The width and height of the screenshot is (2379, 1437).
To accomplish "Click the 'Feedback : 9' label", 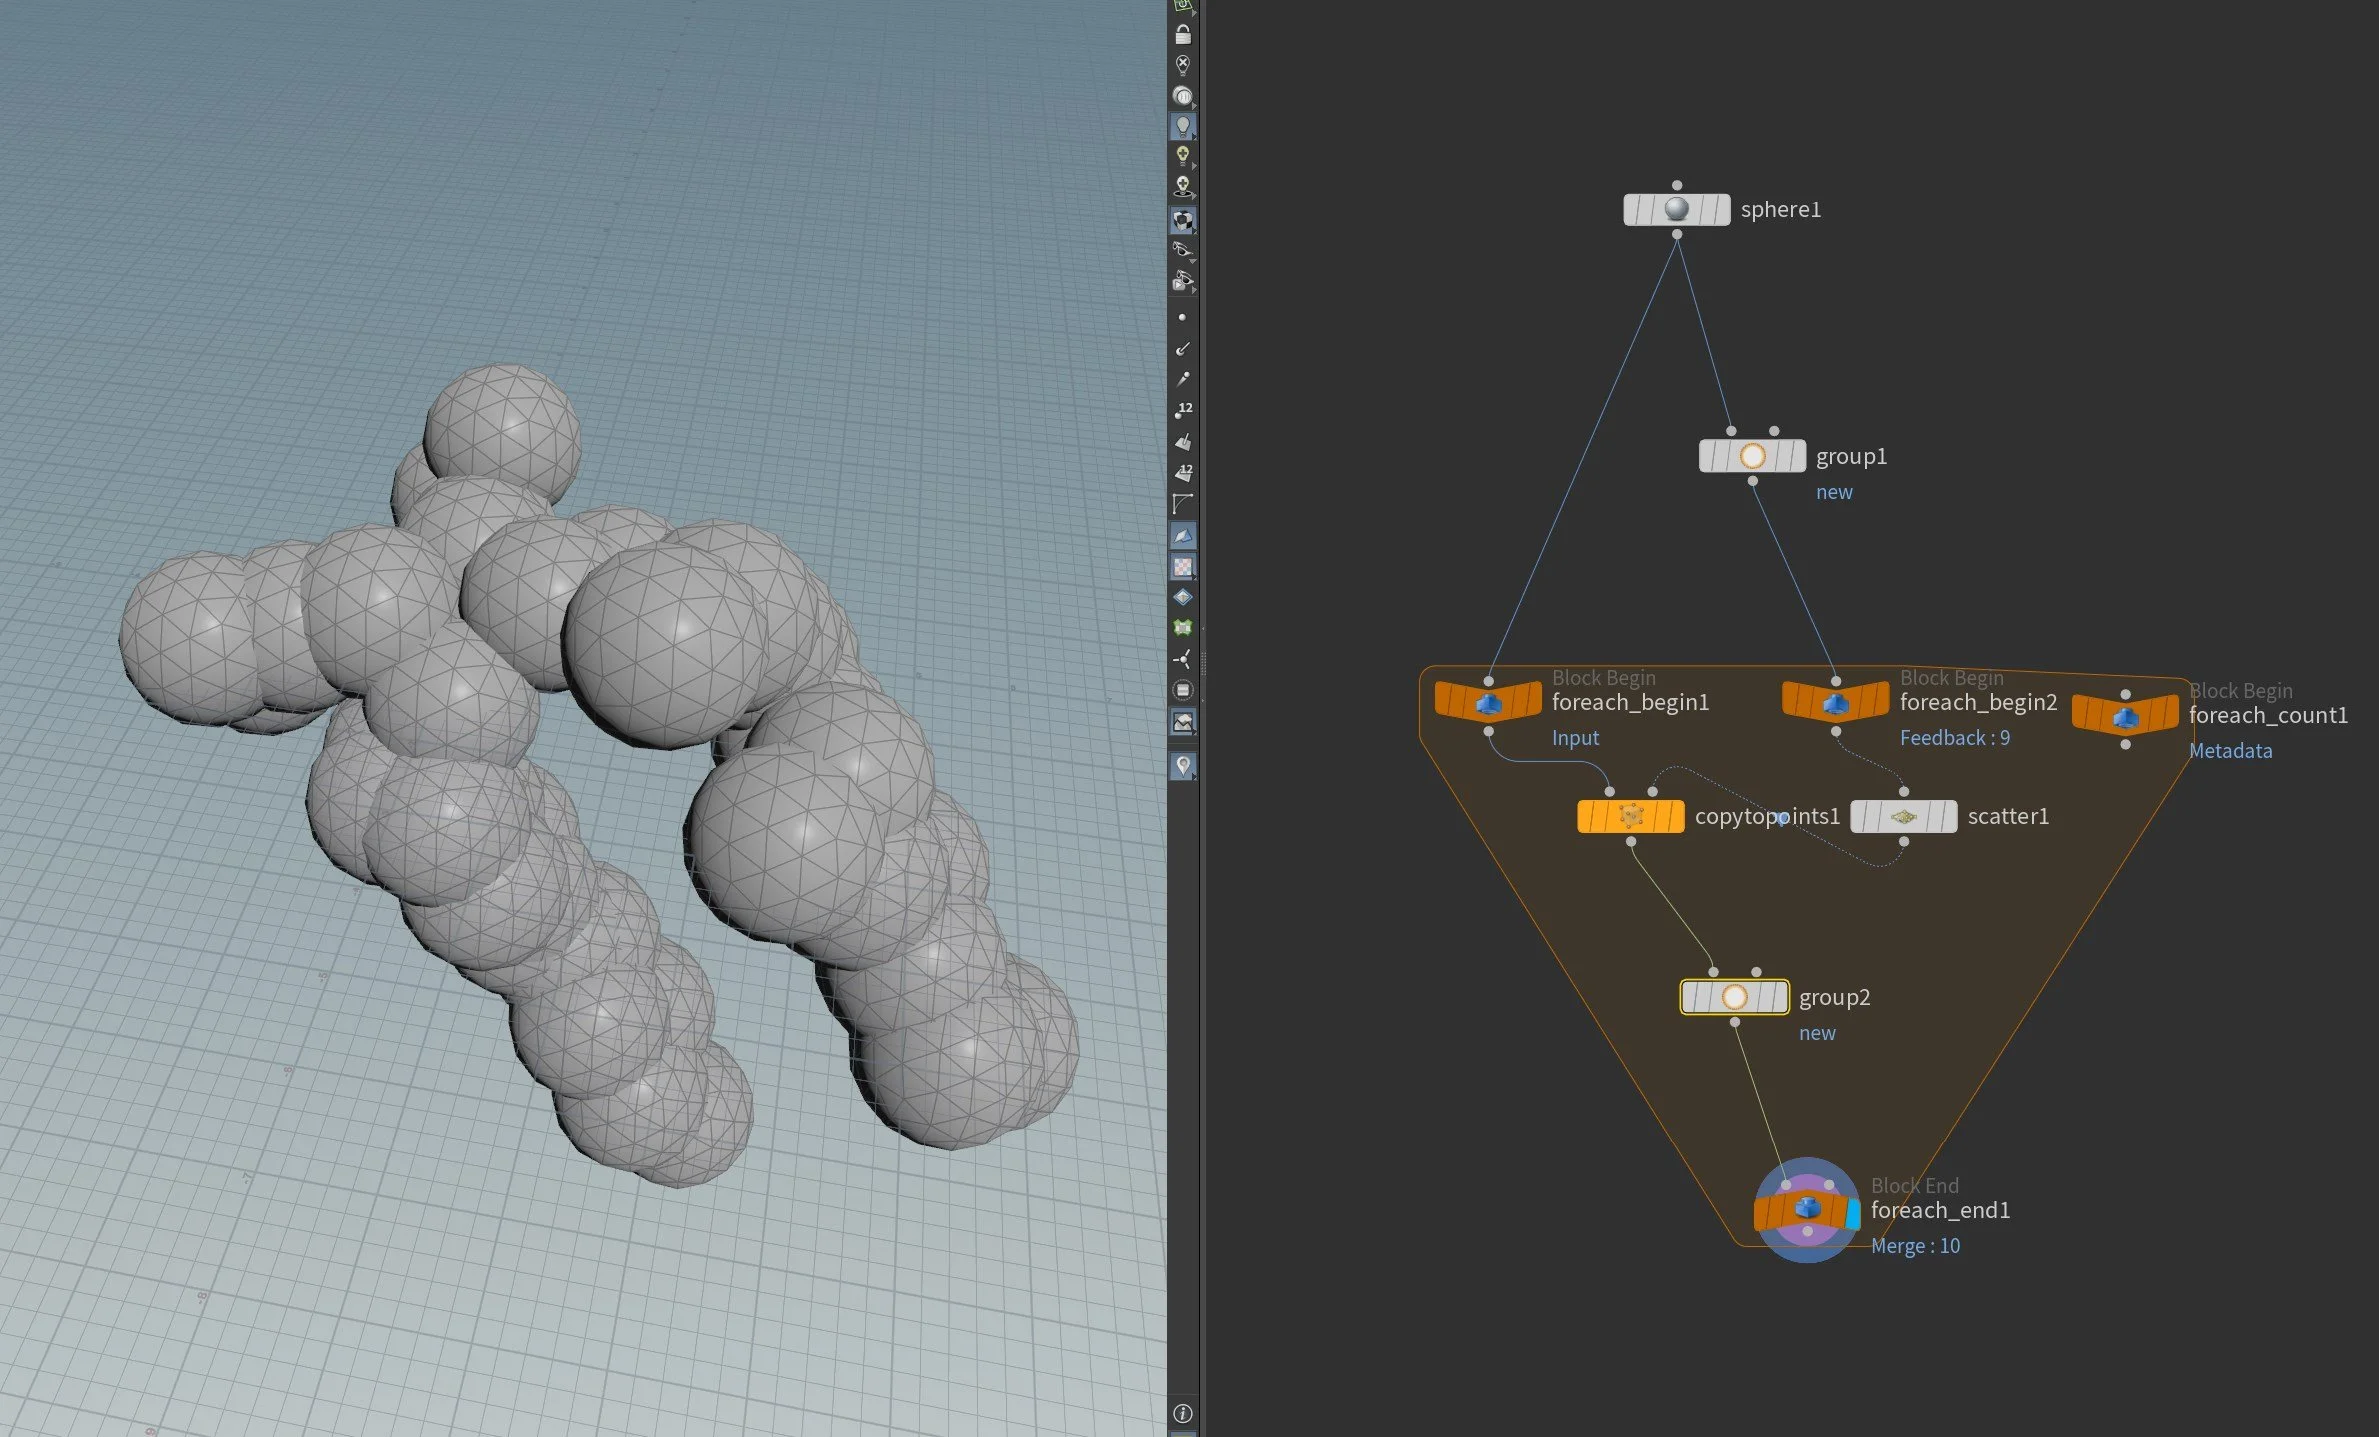I will click(1954, 738).
